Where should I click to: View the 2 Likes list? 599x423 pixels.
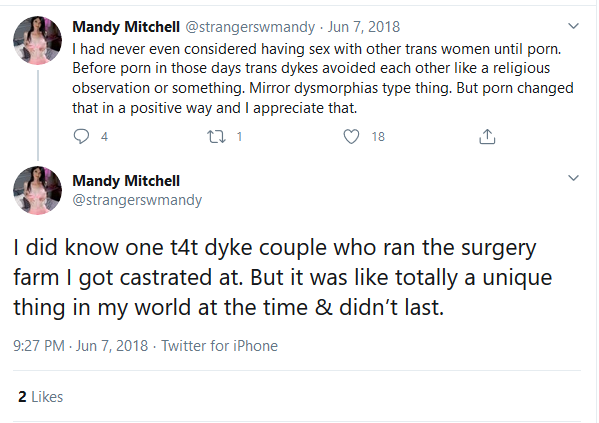40,397
